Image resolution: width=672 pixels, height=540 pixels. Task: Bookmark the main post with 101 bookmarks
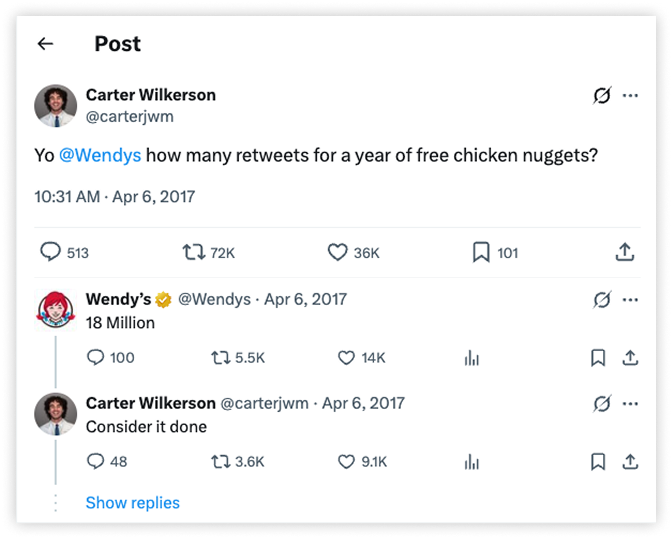click(x=481, y=253)
